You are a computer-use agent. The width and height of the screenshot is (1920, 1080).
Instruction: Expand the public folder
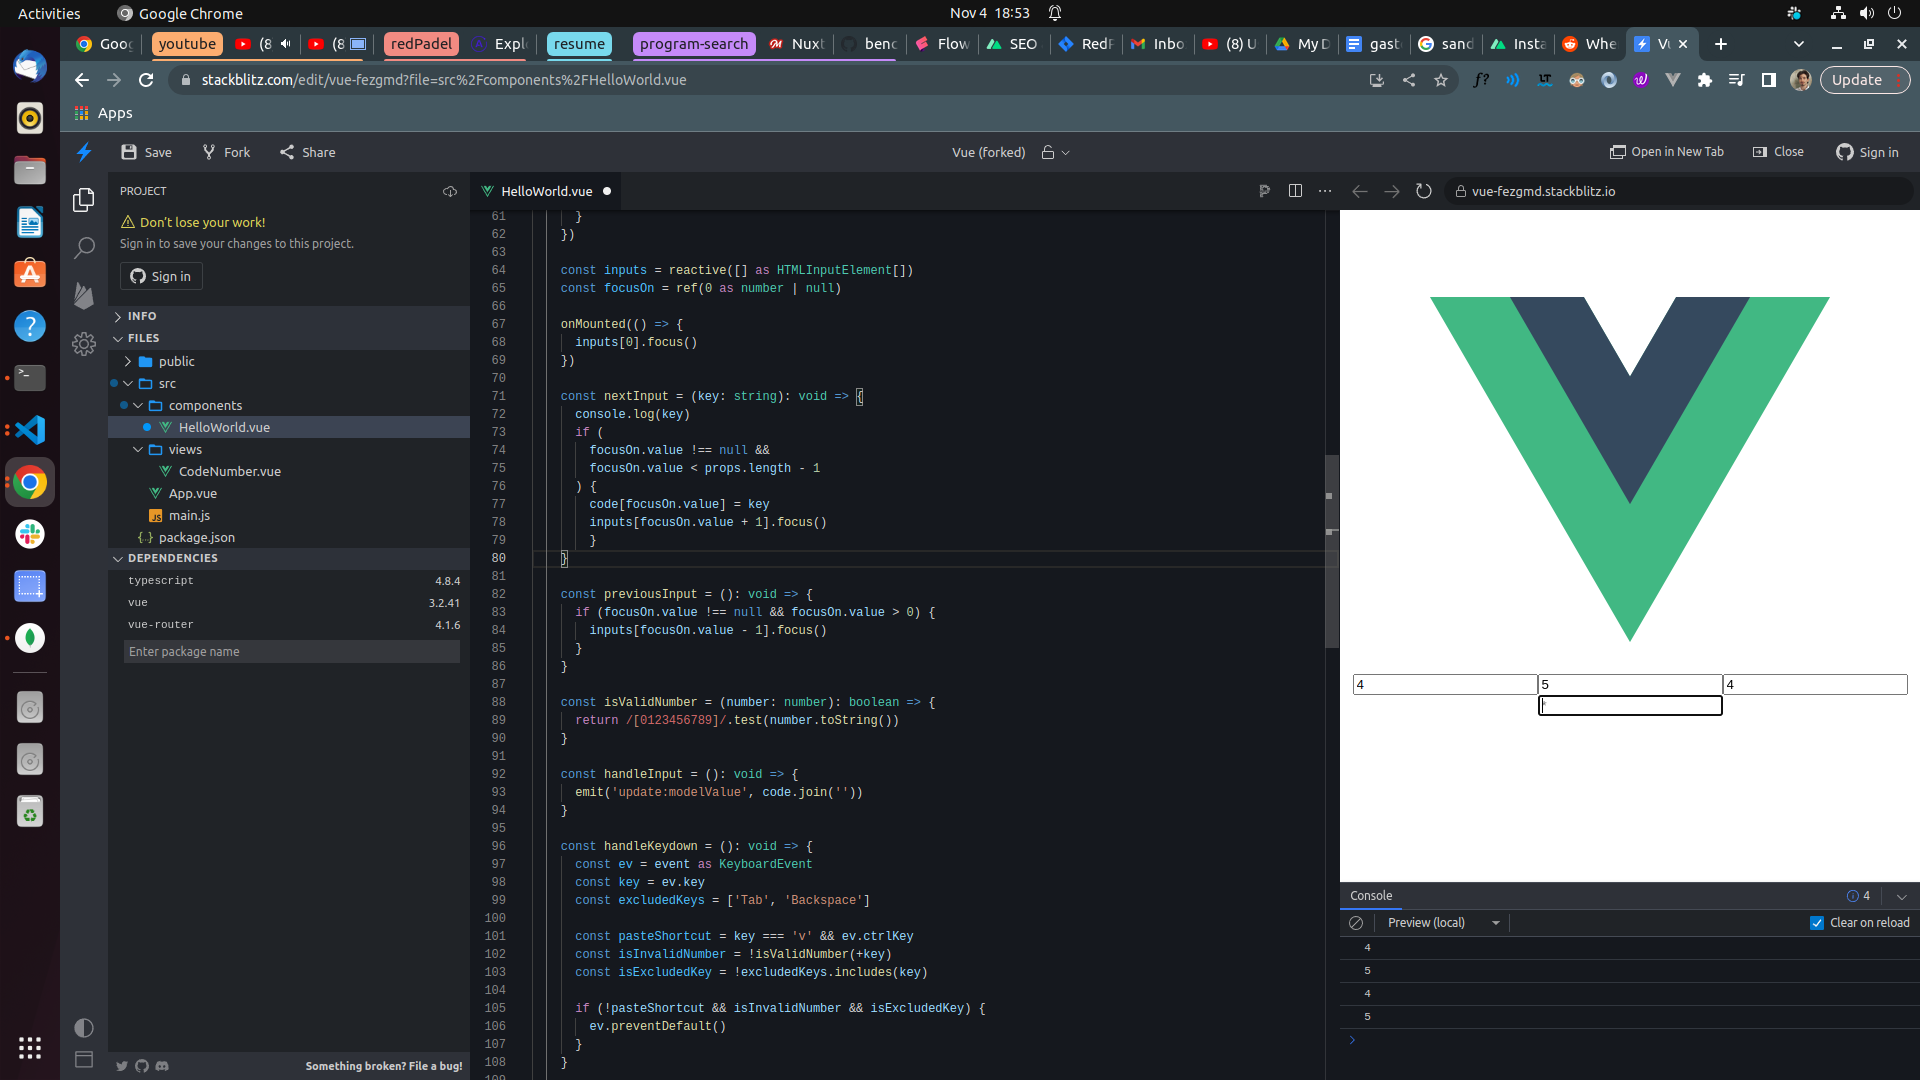[x=176, y=361]
